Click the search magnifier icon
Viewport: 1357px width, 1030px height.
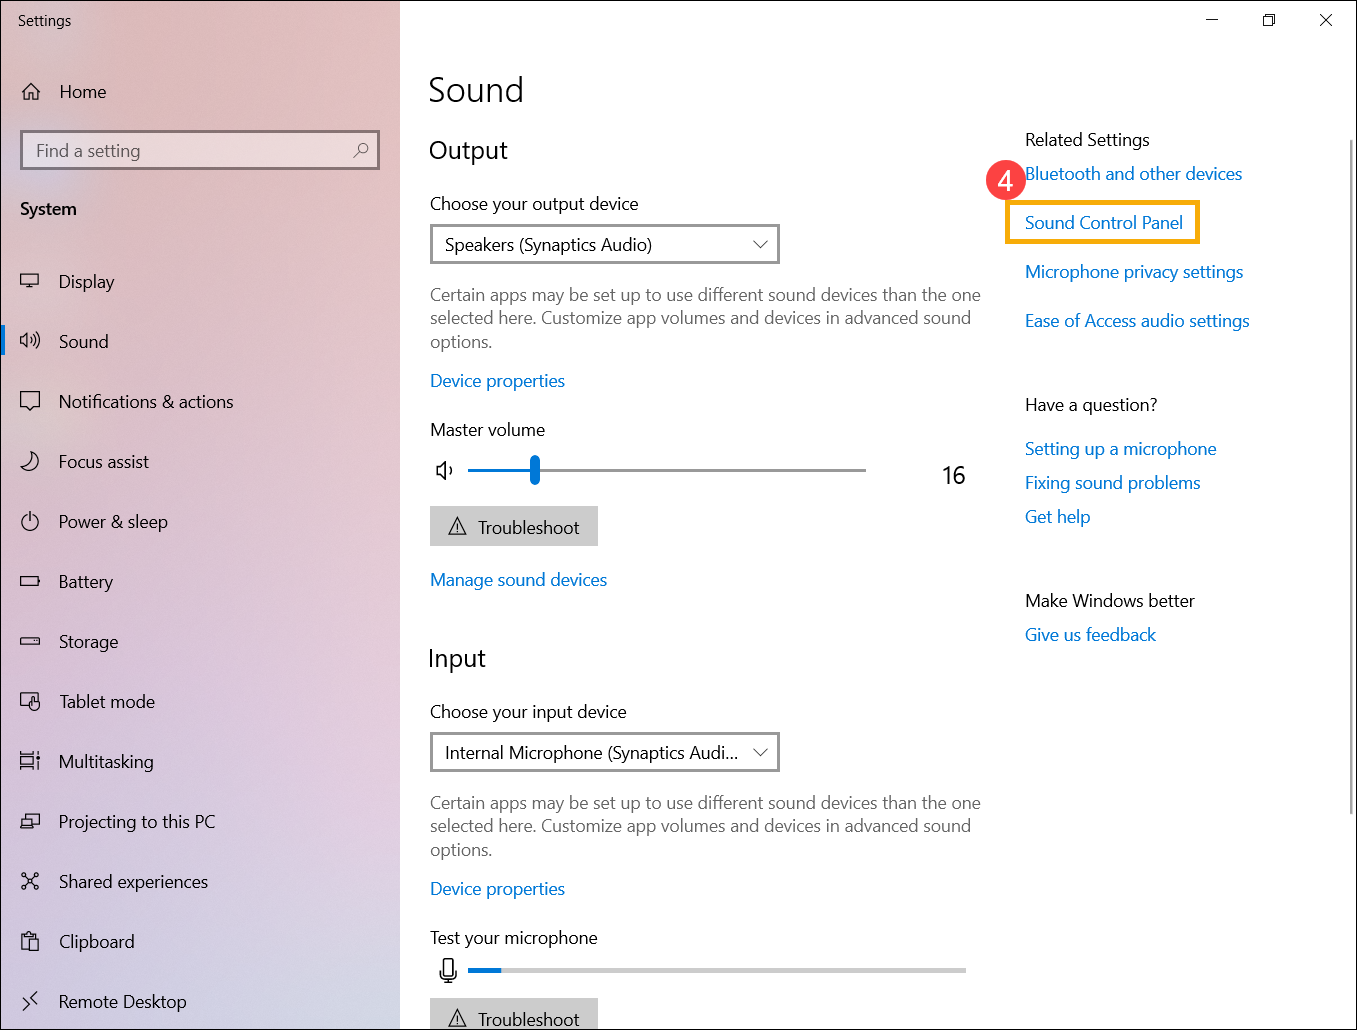(361, 150)
